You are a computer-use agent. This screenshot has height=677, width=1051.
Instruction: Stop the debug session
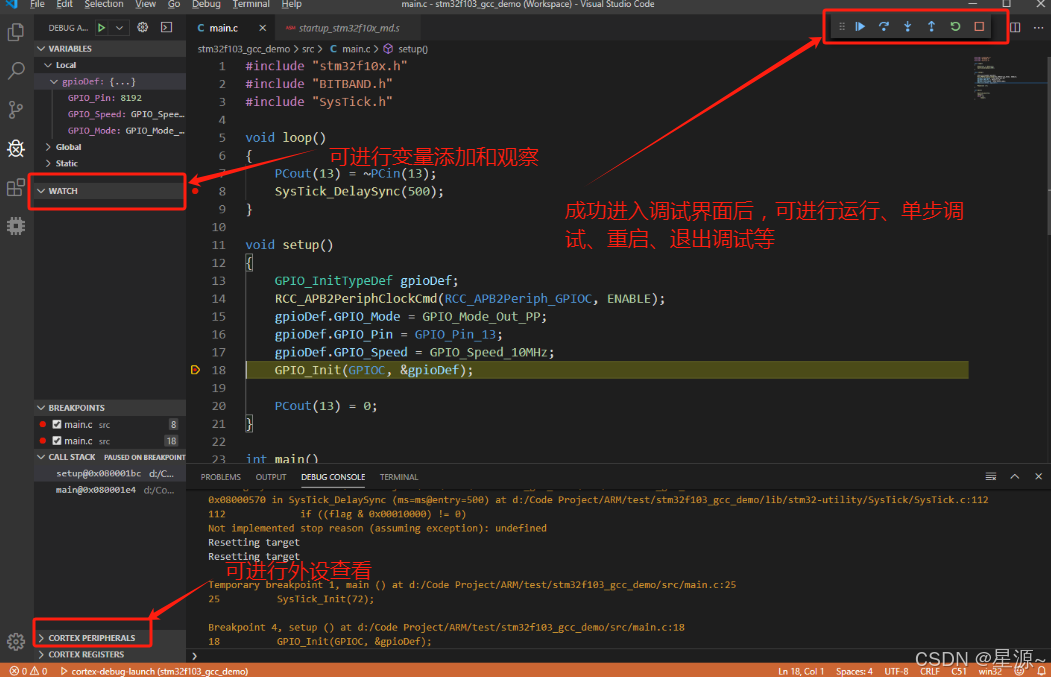tap(979, 27)
